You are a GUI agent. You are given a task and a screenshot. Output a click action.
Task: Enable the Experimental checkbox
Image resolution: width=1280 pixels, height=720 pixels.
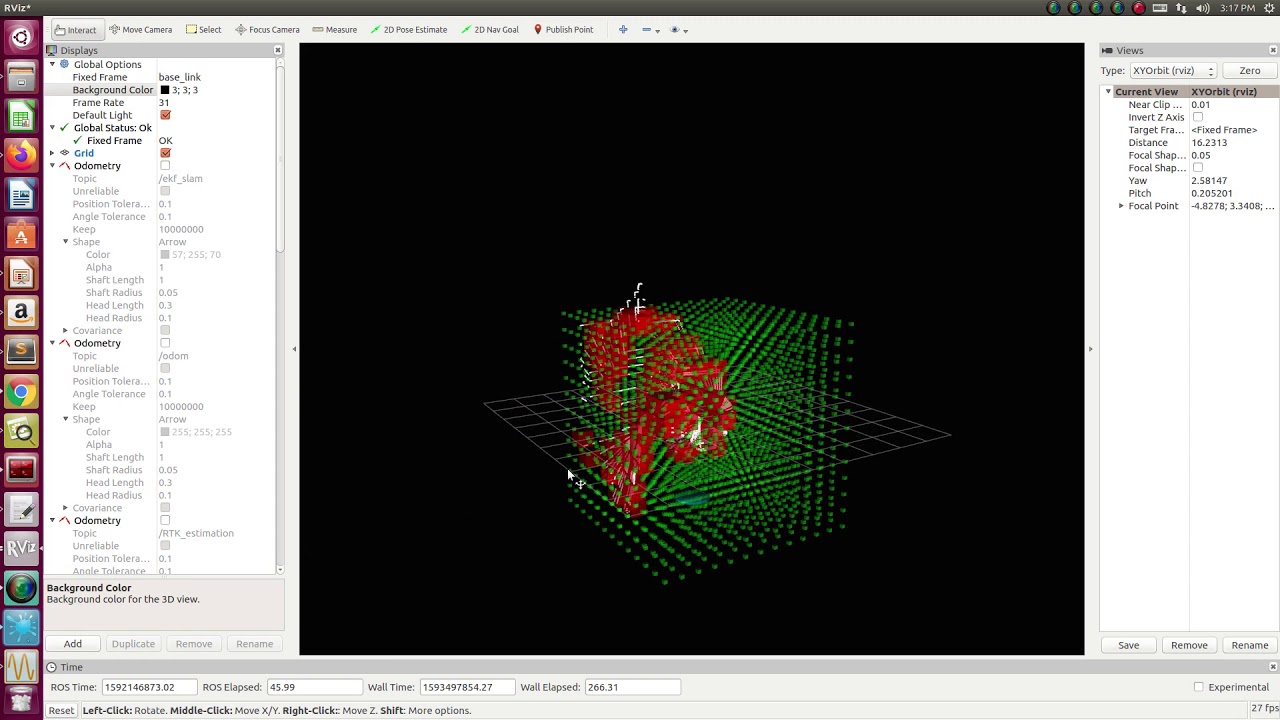(x=1198, y=687)
